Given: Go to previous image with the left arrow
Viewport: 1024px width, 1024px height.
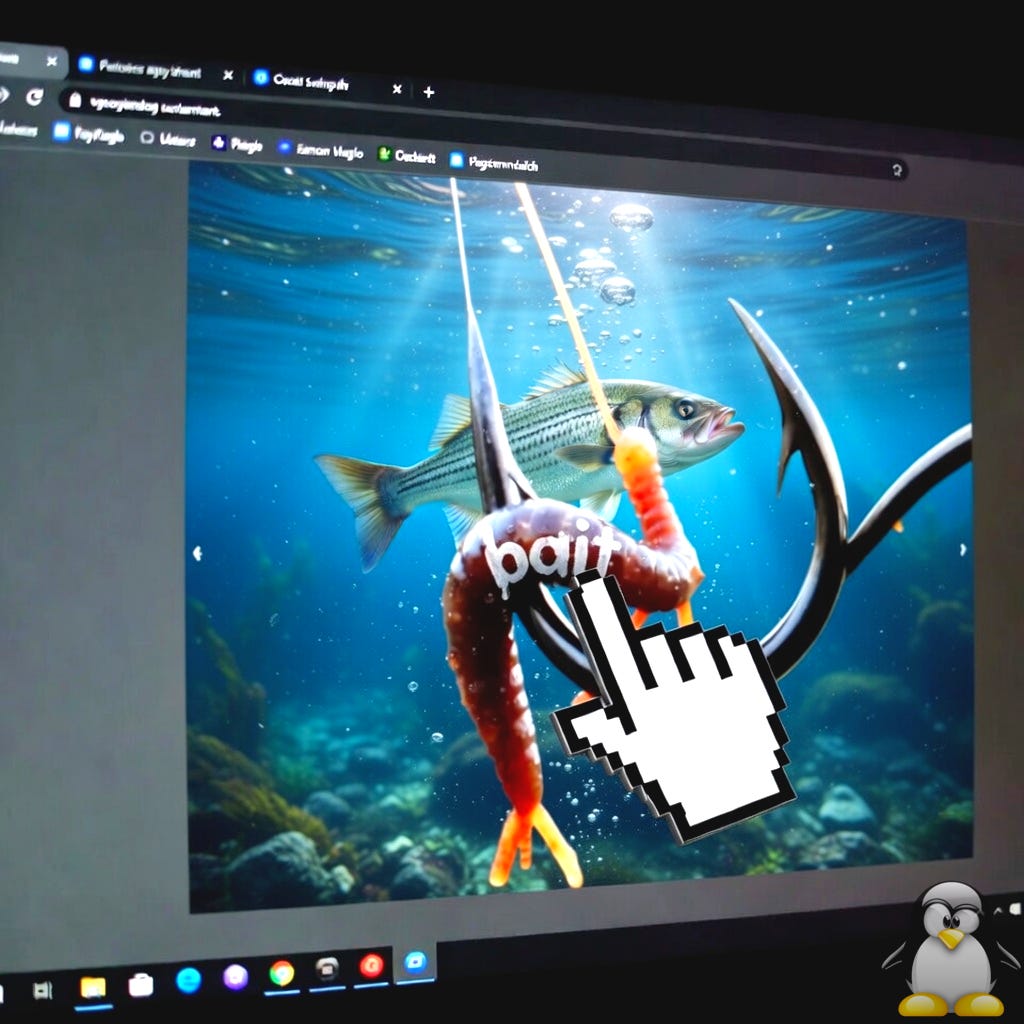Looking at the screenshot, I should tap(197, 554).
